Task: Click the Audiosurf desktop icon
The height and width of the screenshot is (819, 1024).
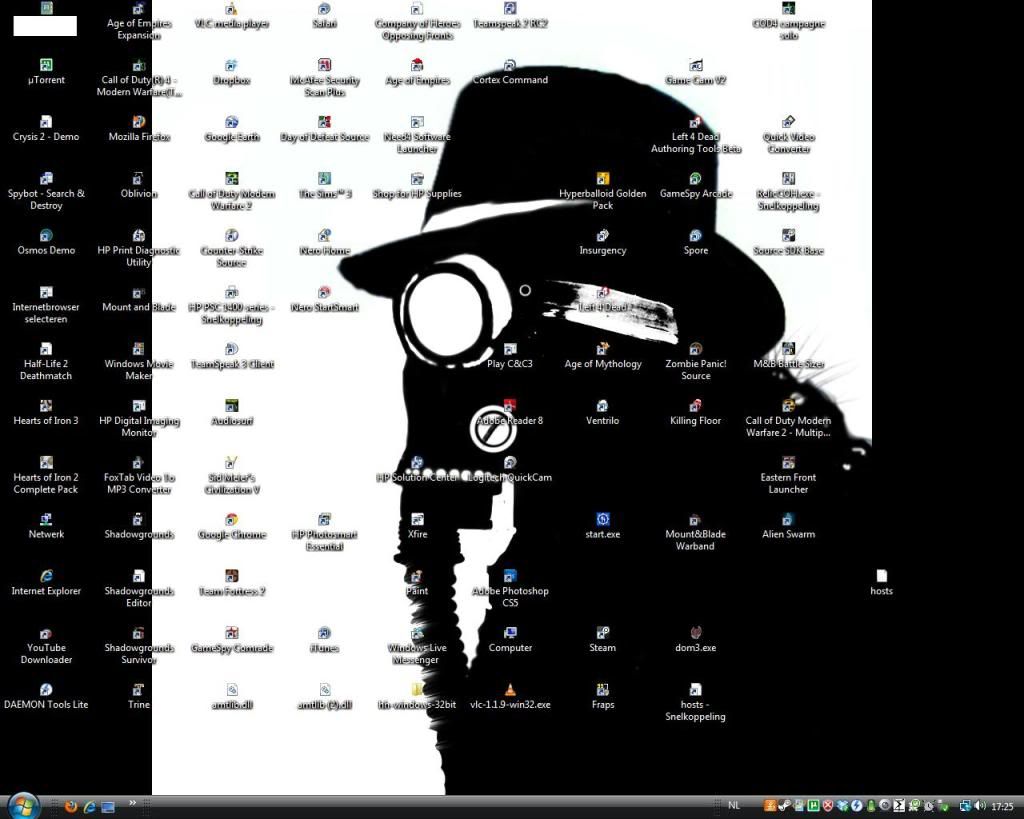Action: [x=231, y=413]
